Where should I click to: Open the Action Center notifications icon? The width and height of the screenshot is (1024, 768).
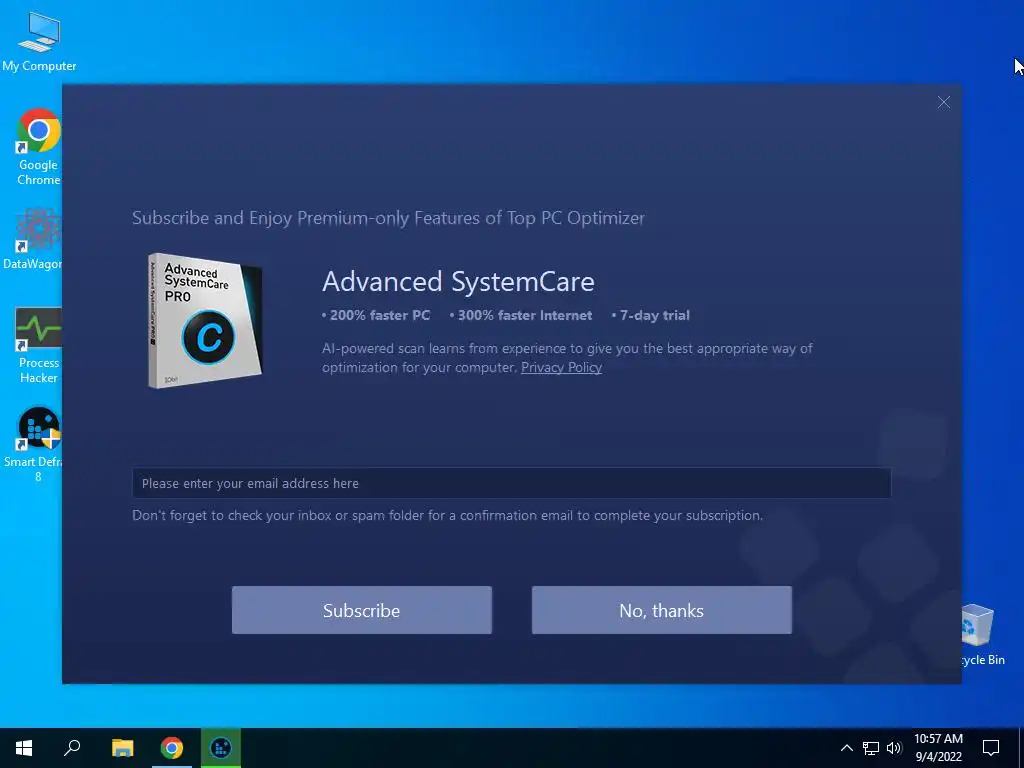(x=991, y=748)
